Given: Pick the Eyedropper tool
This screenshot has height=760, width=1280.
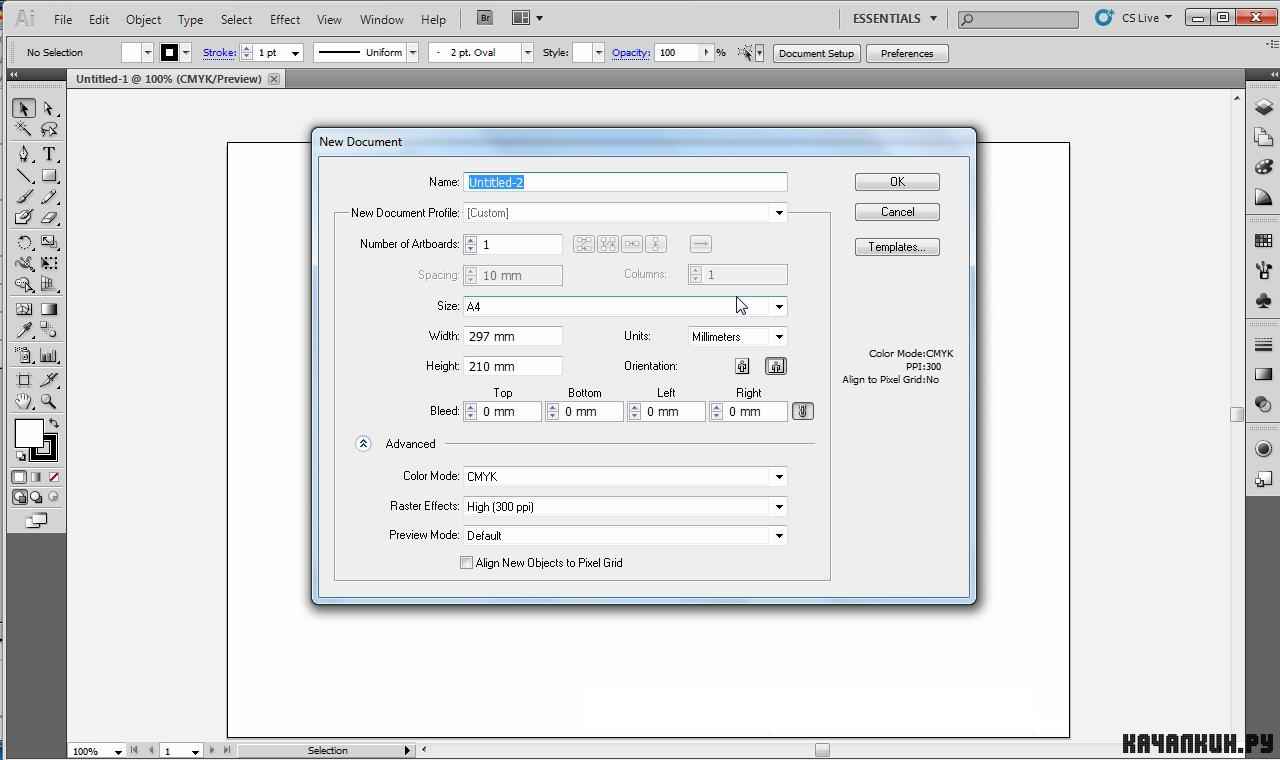Looking at the screenshot, I should (24, 331).
